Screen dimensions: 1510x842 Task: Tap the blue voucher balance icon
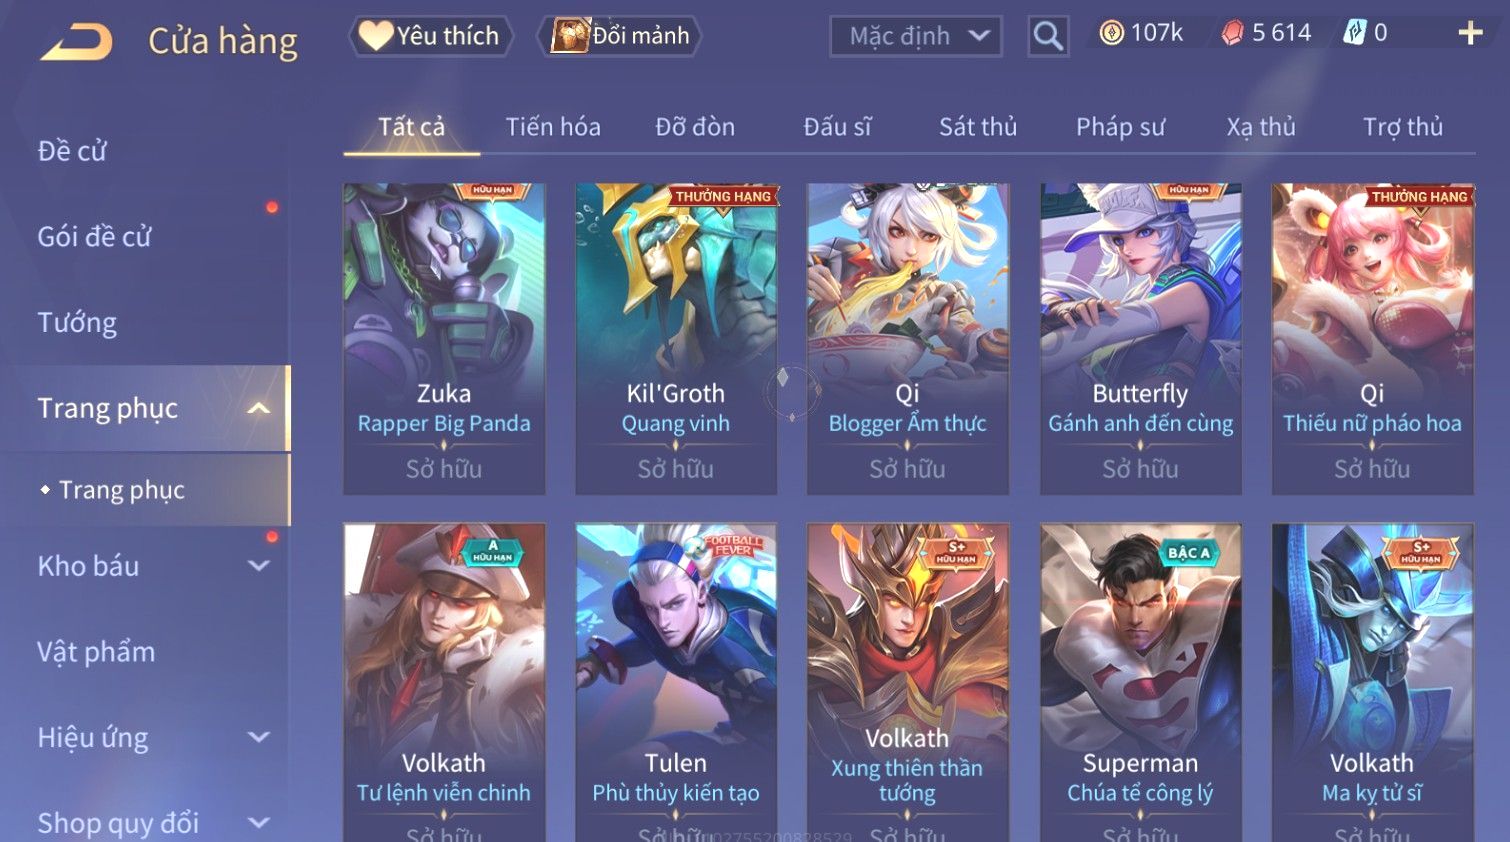(x=1354, y=33)
